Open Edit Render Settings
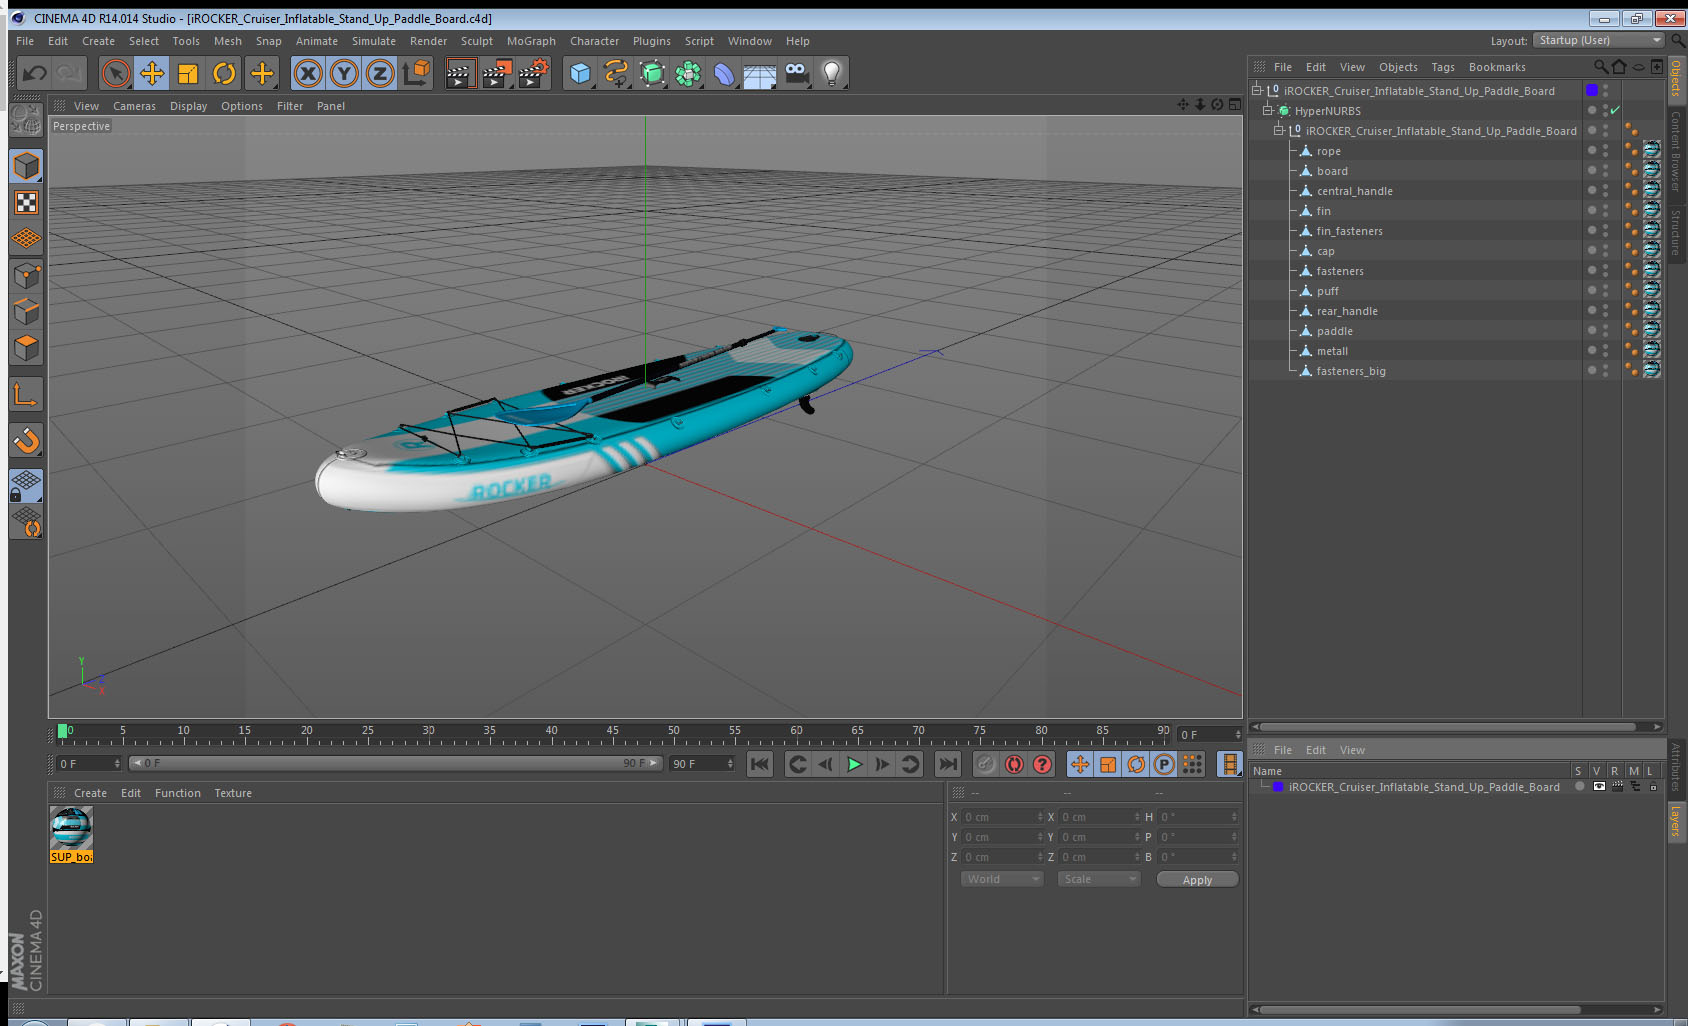 click(x=534, y=73)
